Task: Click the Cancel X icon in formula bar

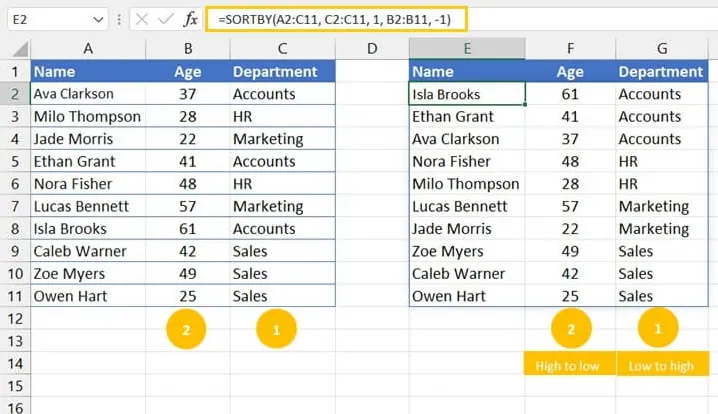Action: pos(142,19)
